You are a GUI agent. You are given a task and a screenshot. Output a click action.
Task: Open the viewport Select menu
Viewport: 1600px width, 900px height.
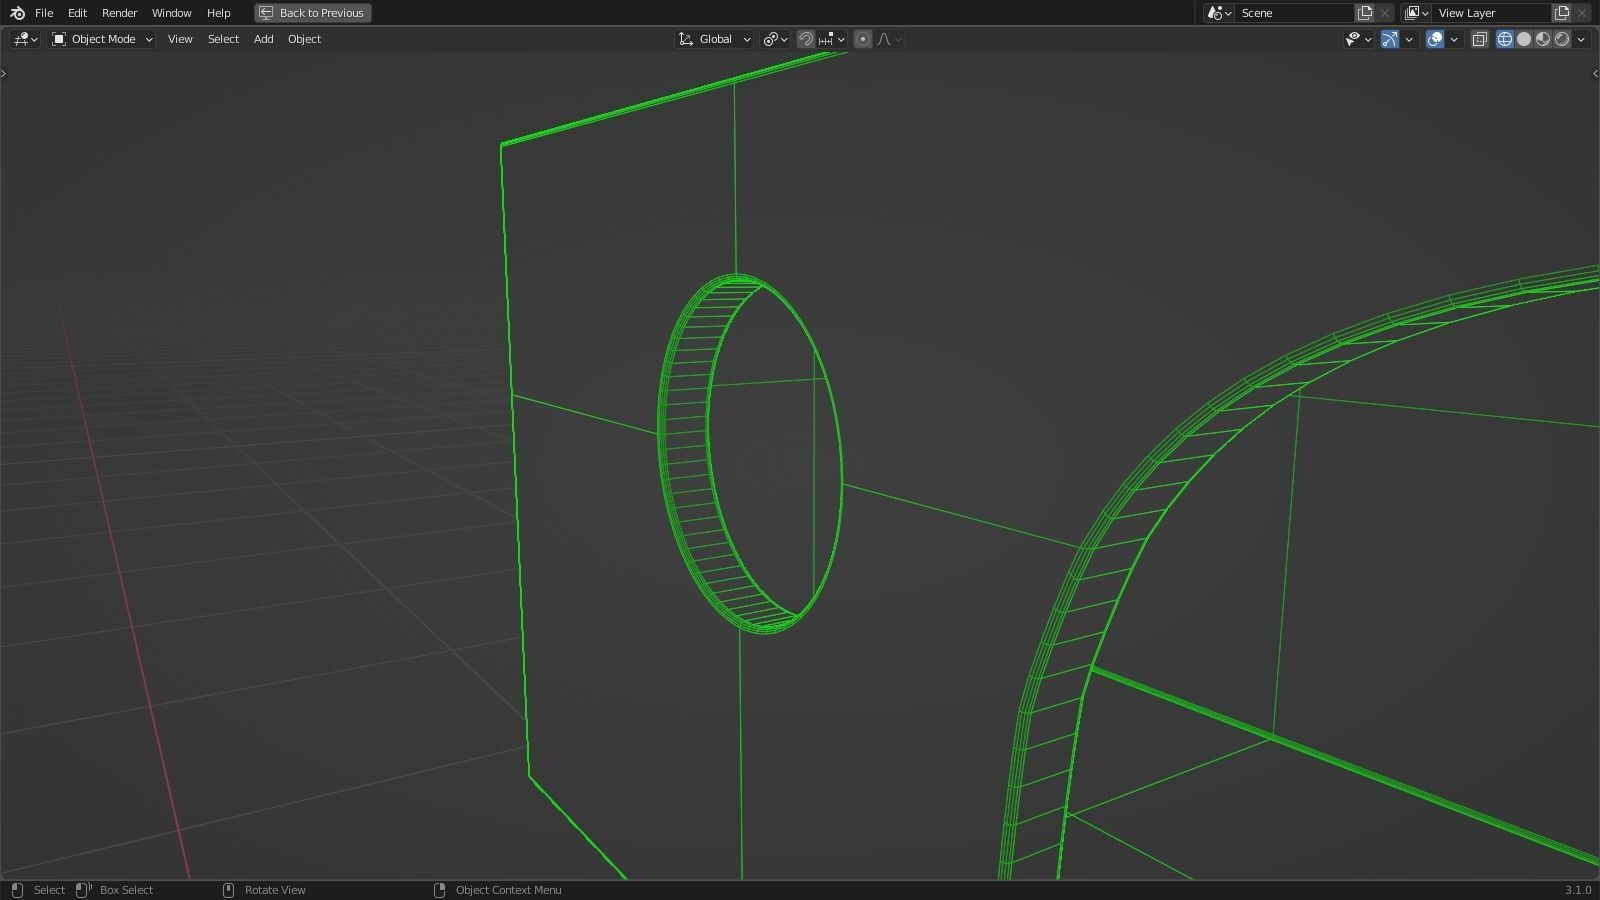[223, 39]
